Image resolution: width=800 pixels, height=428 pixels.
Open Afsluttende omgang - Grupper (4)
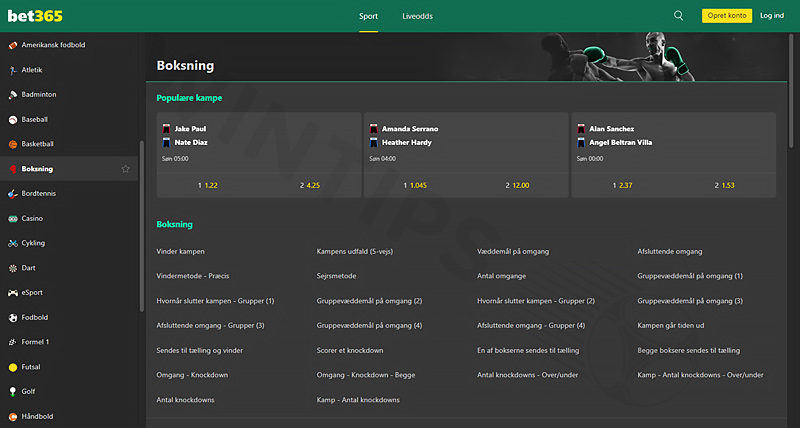point(531,325)
